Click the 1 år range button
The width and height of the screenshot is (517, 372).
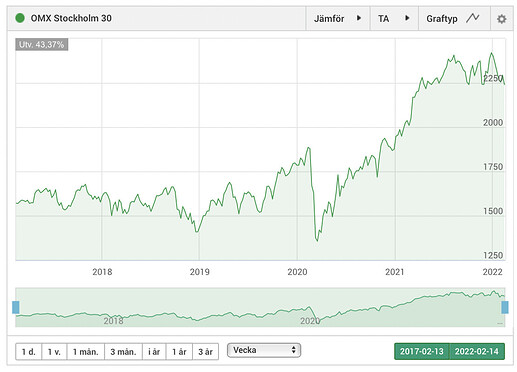tap(179, 352)
